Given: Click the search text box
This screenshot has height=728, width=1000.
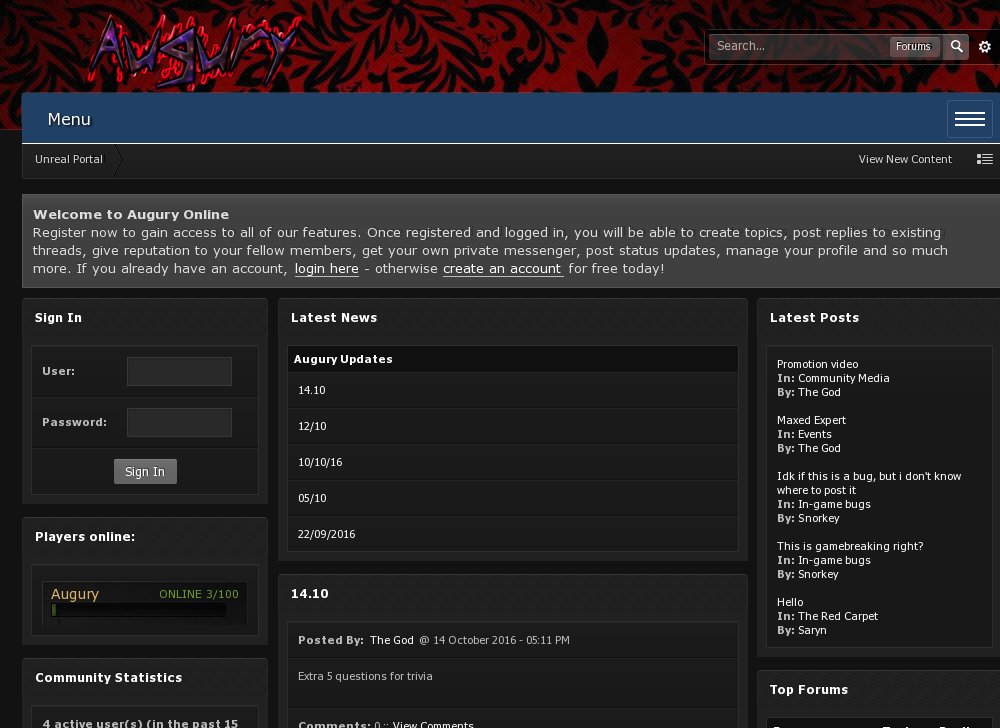Looking at the screenshot, I should click(798, 46).
